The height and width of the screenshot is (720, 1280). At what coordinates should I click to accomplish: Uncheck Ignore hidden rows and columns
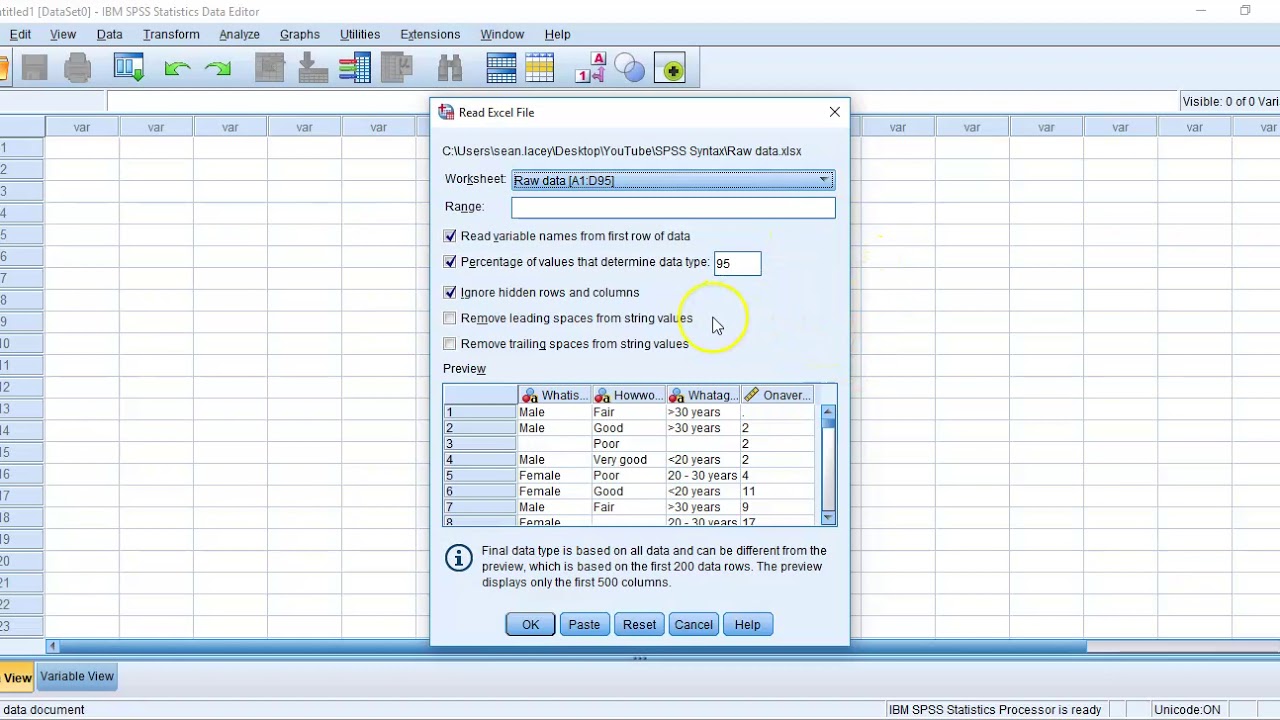click(x=450, y=292)
